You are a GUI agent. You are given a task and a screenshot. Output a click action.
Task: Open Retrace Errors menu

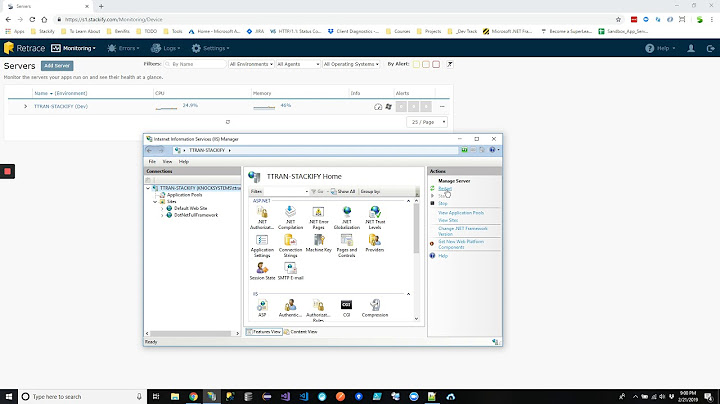coord(123,48)
